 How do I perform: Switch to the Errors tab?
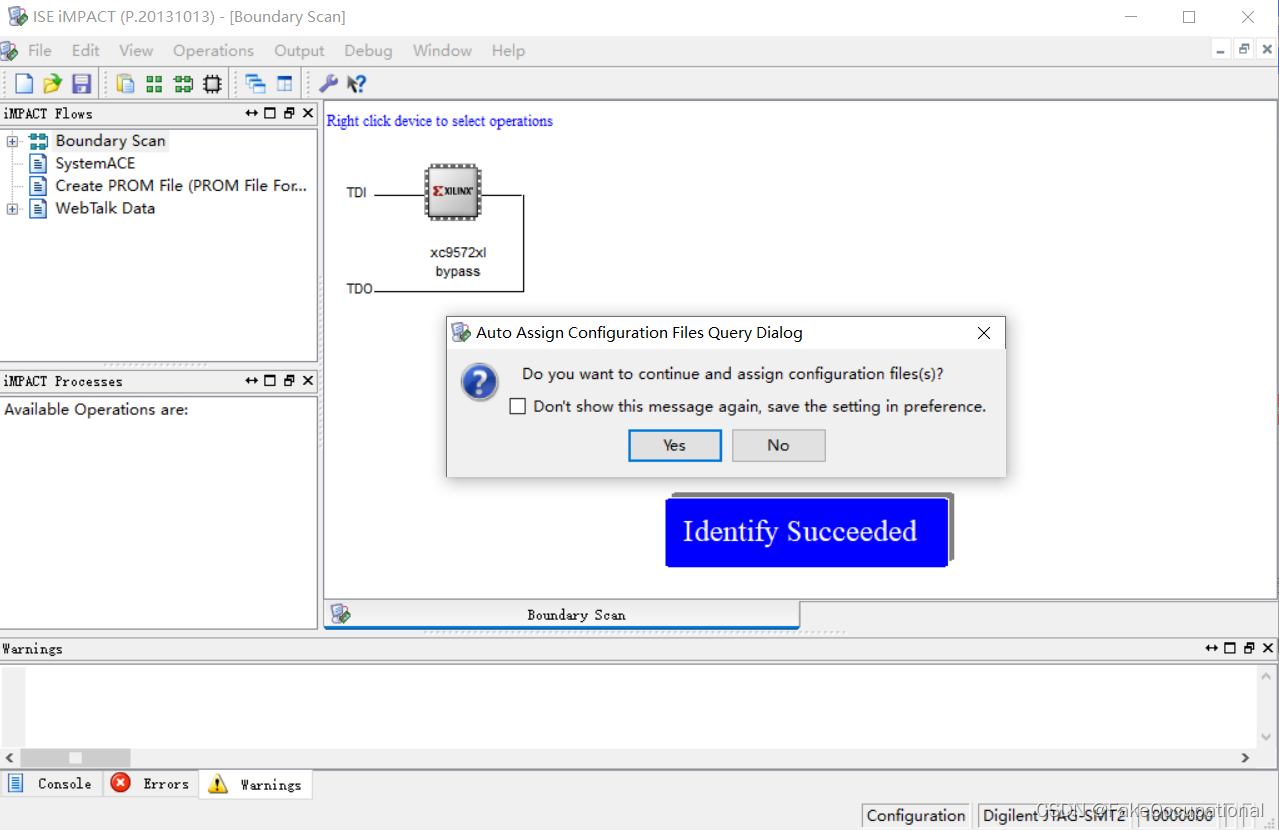click(x=150, y=784)
